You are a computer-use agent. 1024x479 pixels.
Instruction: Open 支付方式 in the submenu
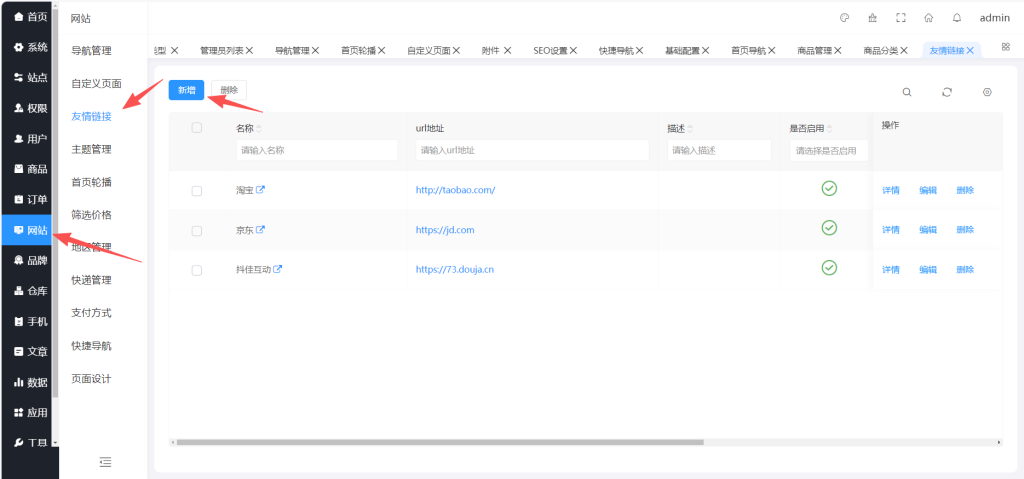tap(91, 313)
